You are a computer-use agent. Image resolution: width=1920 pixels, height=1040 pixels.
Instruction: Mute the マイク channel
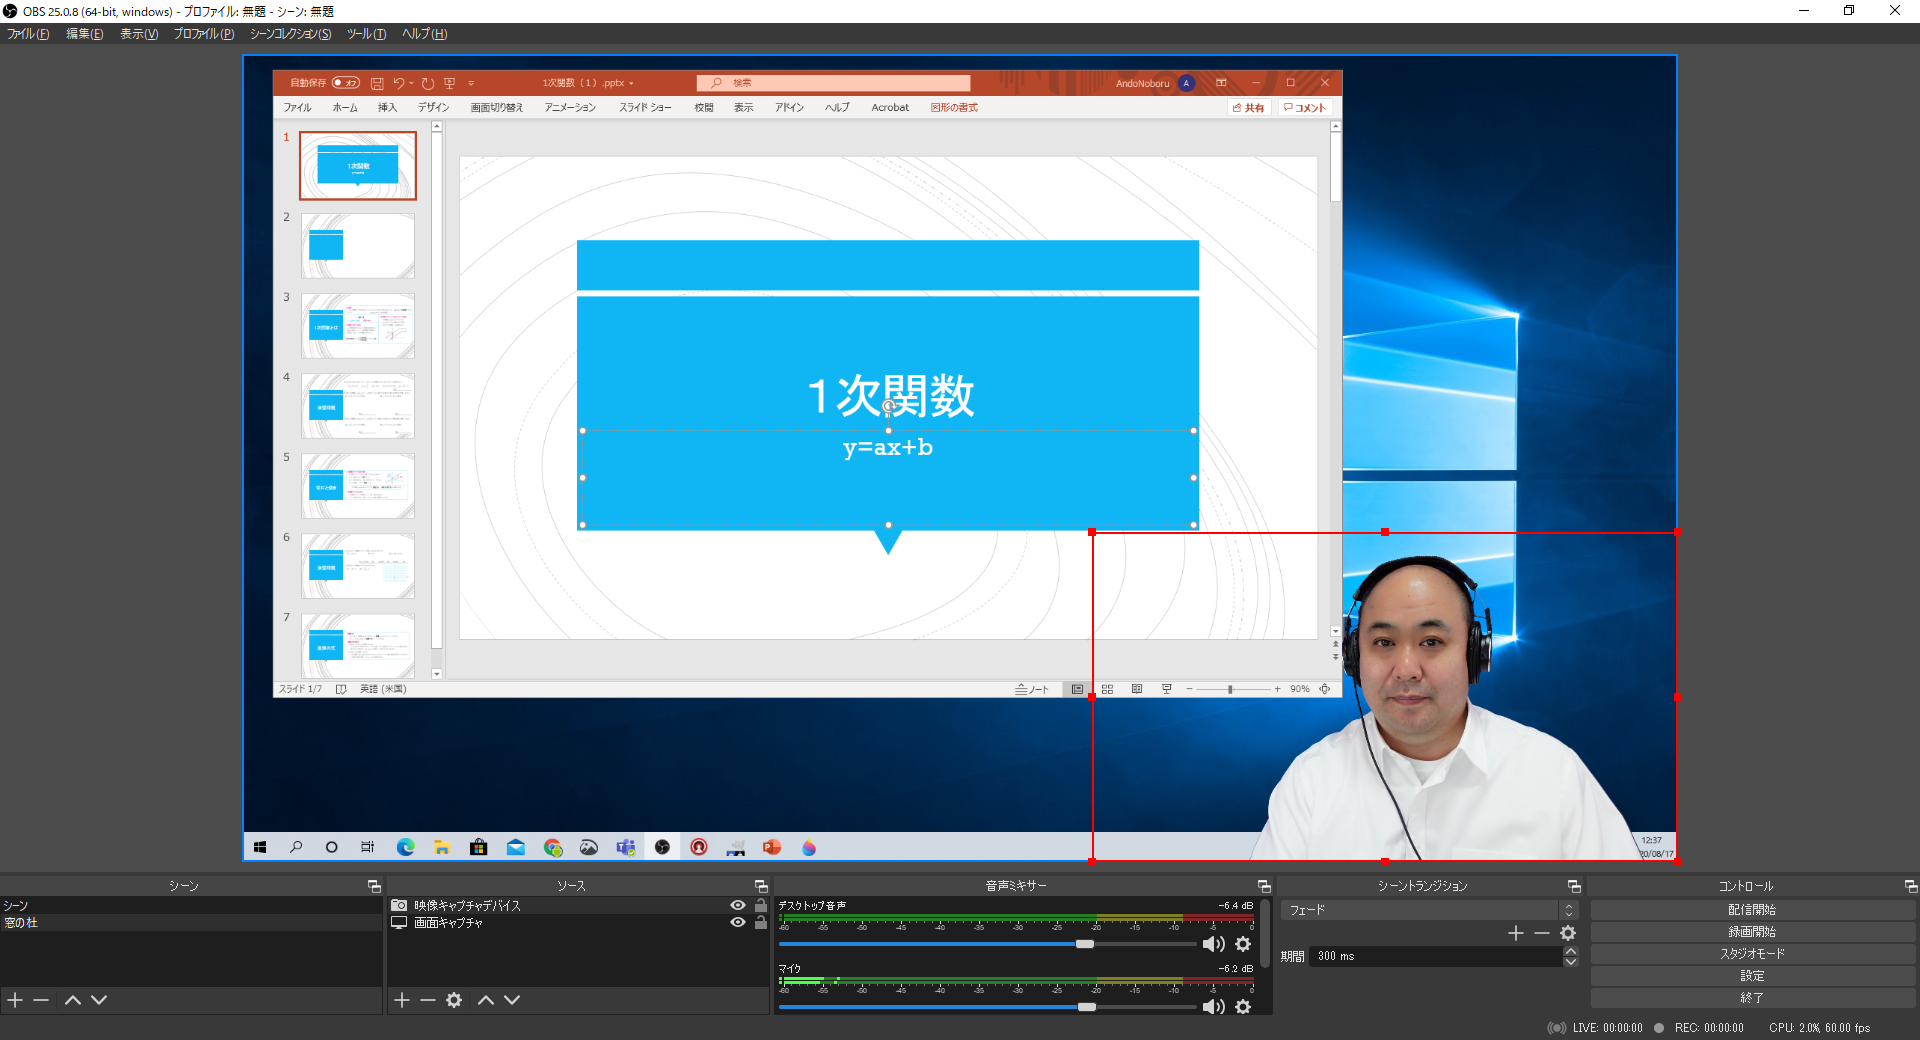click(1214, 1007)
